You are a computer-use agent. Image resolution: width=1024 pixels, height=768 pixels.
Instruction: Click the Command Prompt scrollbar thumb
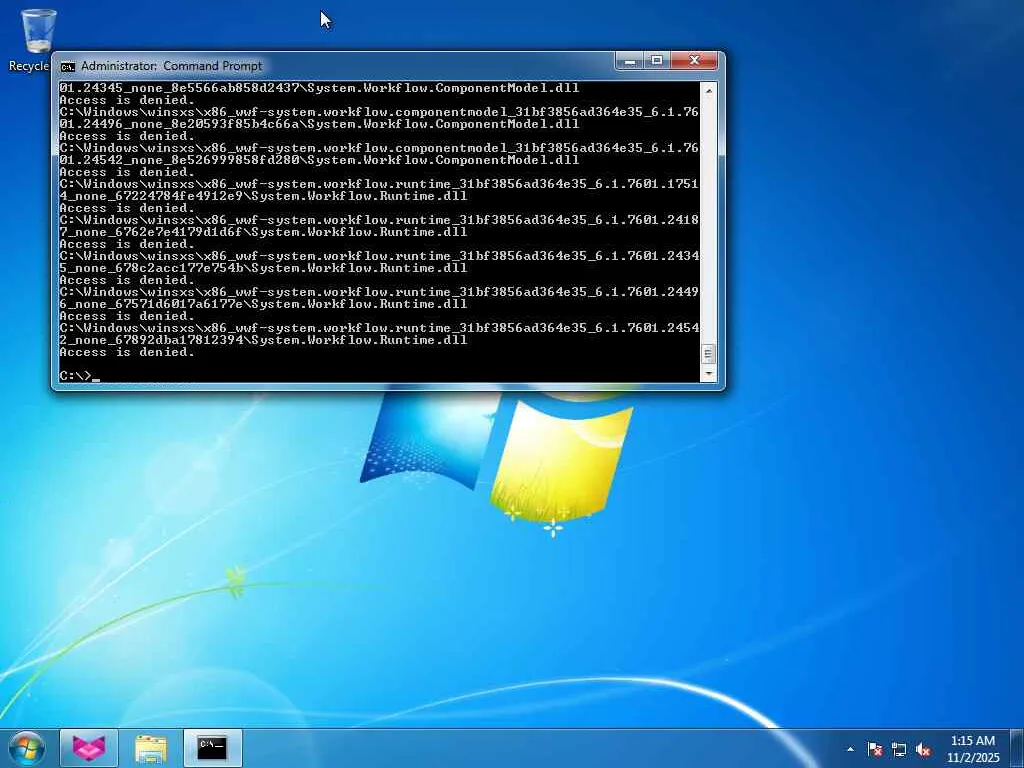tap(709, 354)
